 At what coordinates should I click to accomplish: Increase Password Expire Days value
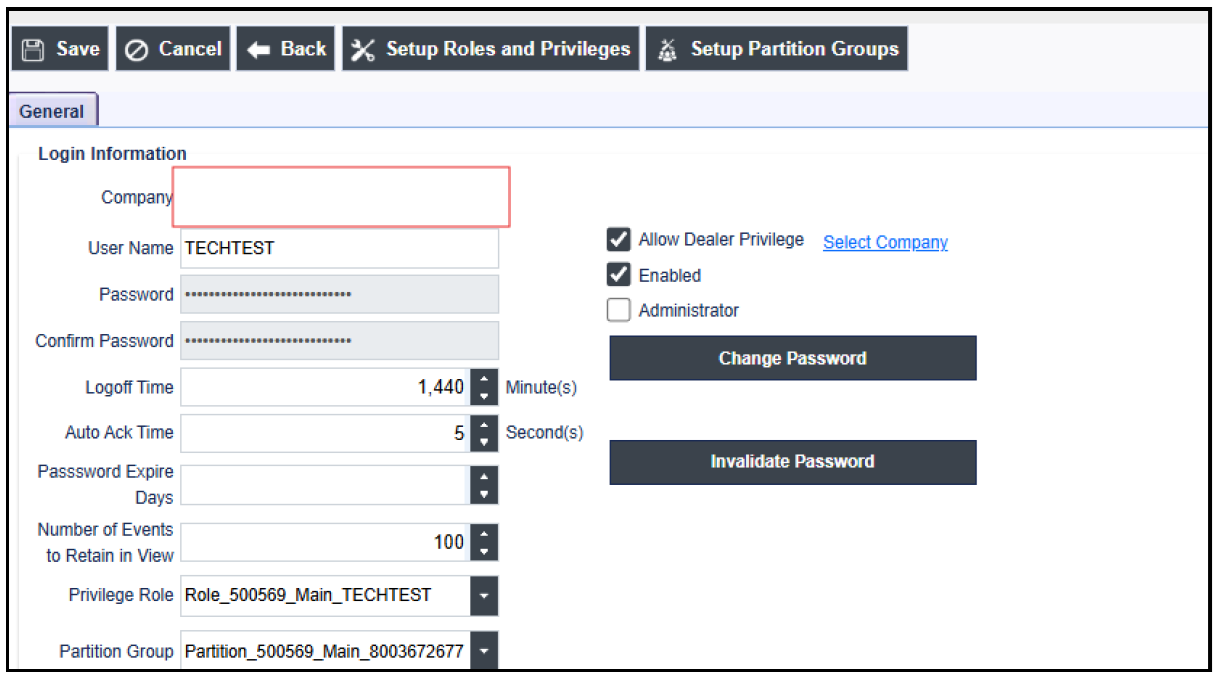pos(484,476)
